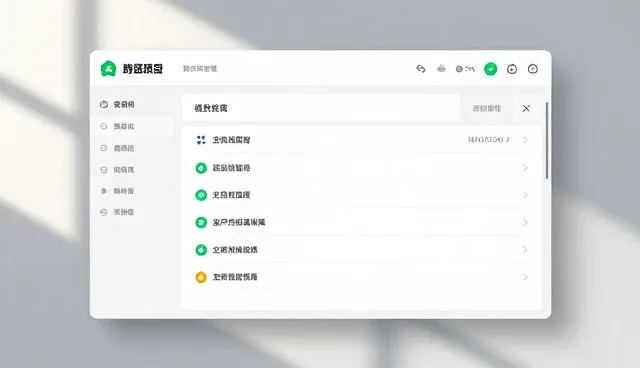Click the circled plus icon in header
Viewport: 640px width, 368px height.
pos(512,69)
